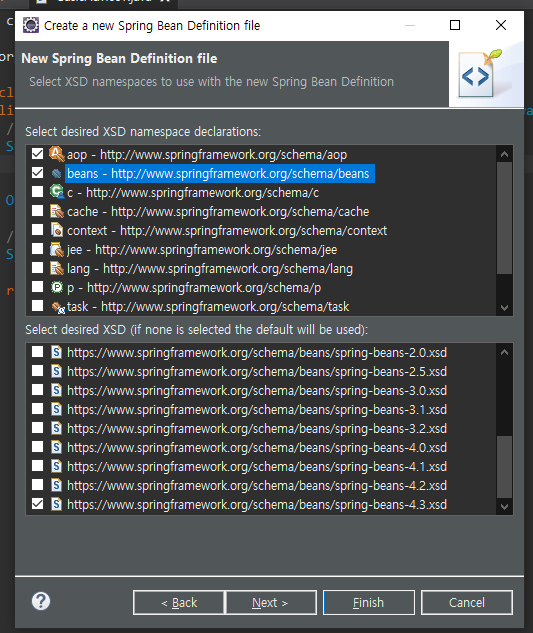This screenshot has height=633, width=533.
Task: Click the spring-beans-4.1.xsd file icon
Action: coord(57,466)
